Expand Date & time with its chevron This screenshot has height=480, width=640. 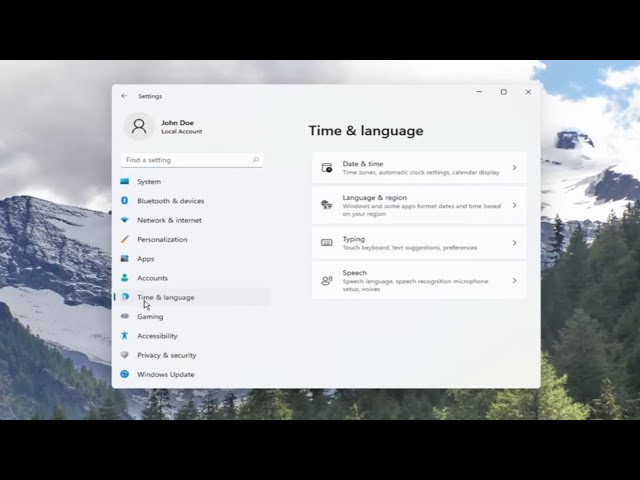tap(515, 168)
